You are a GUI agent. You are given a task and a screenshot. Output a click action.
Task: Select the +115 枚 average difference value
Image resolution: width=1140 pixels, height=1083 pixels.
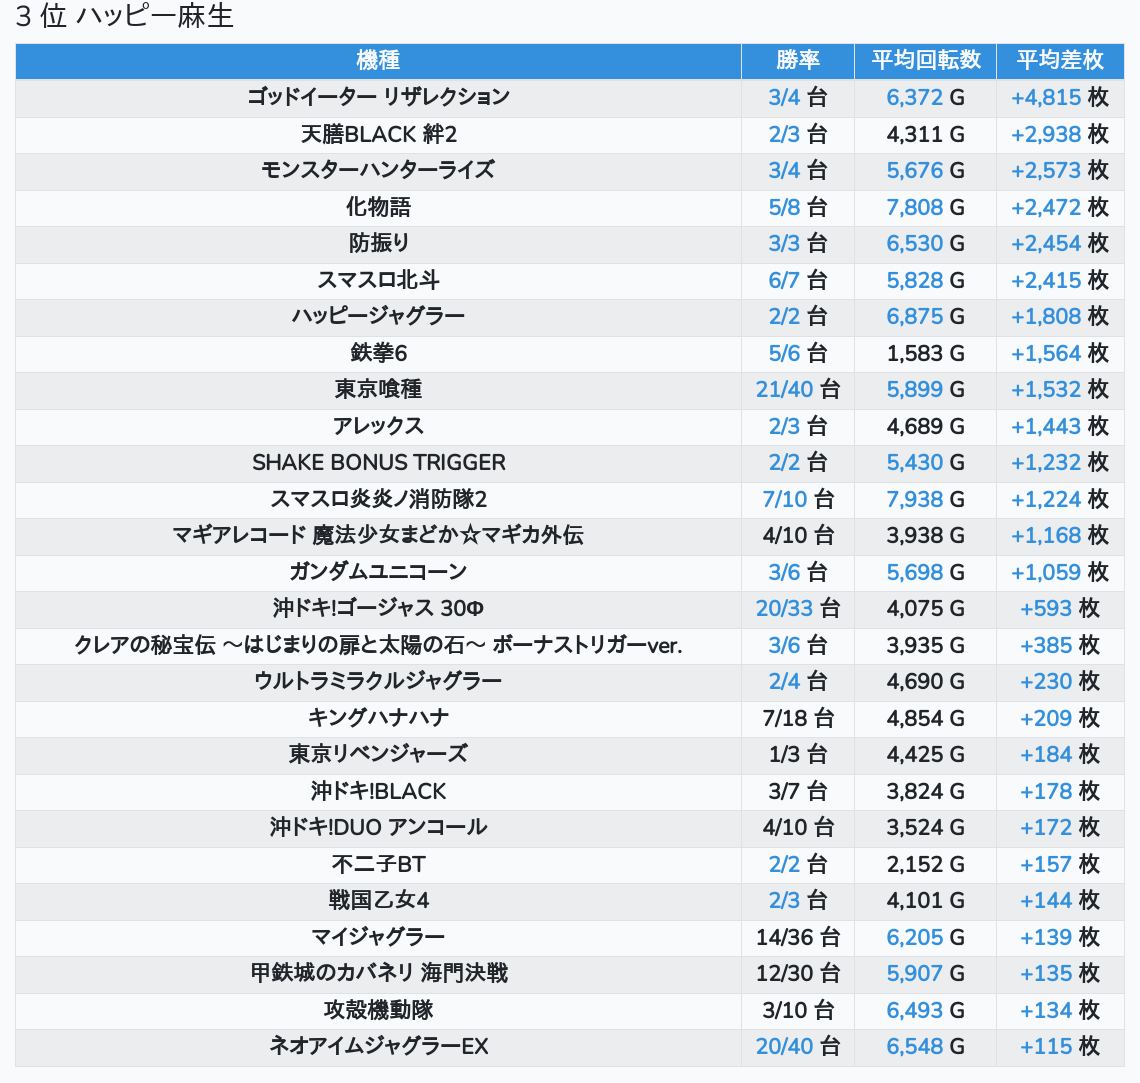click(x=1059, y=1047)
